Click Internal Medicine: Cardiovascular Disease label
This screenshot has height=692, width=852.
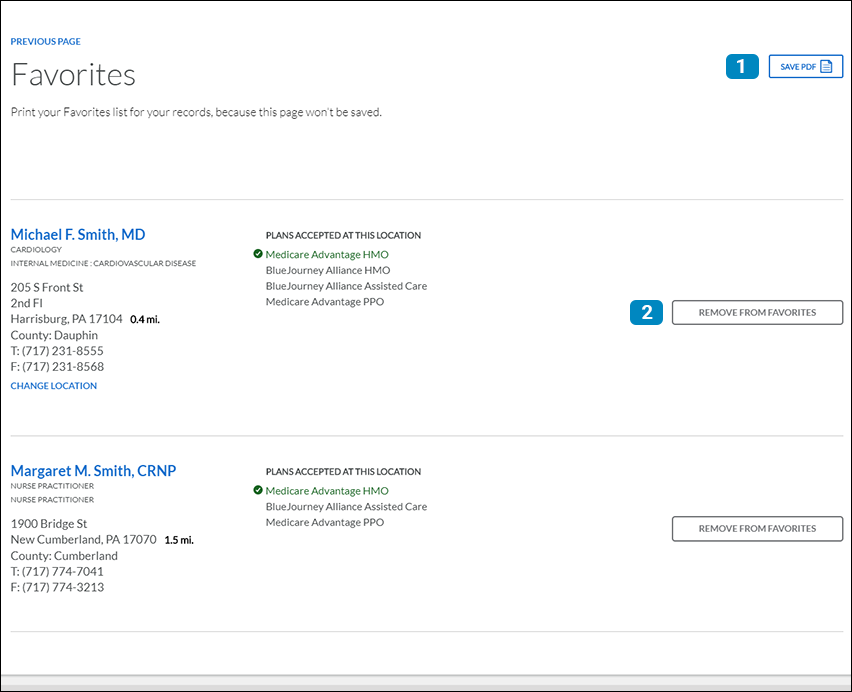103,263
